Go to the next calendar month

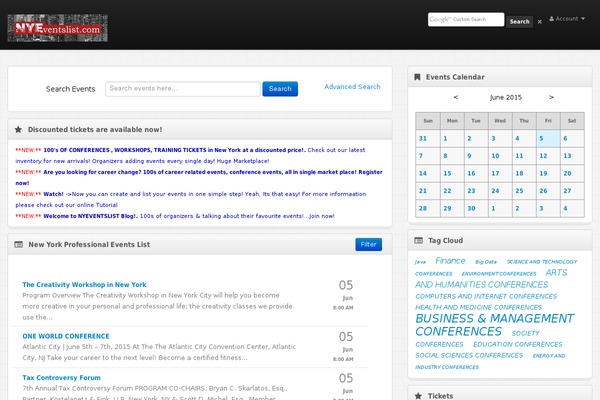coord(551,97)
